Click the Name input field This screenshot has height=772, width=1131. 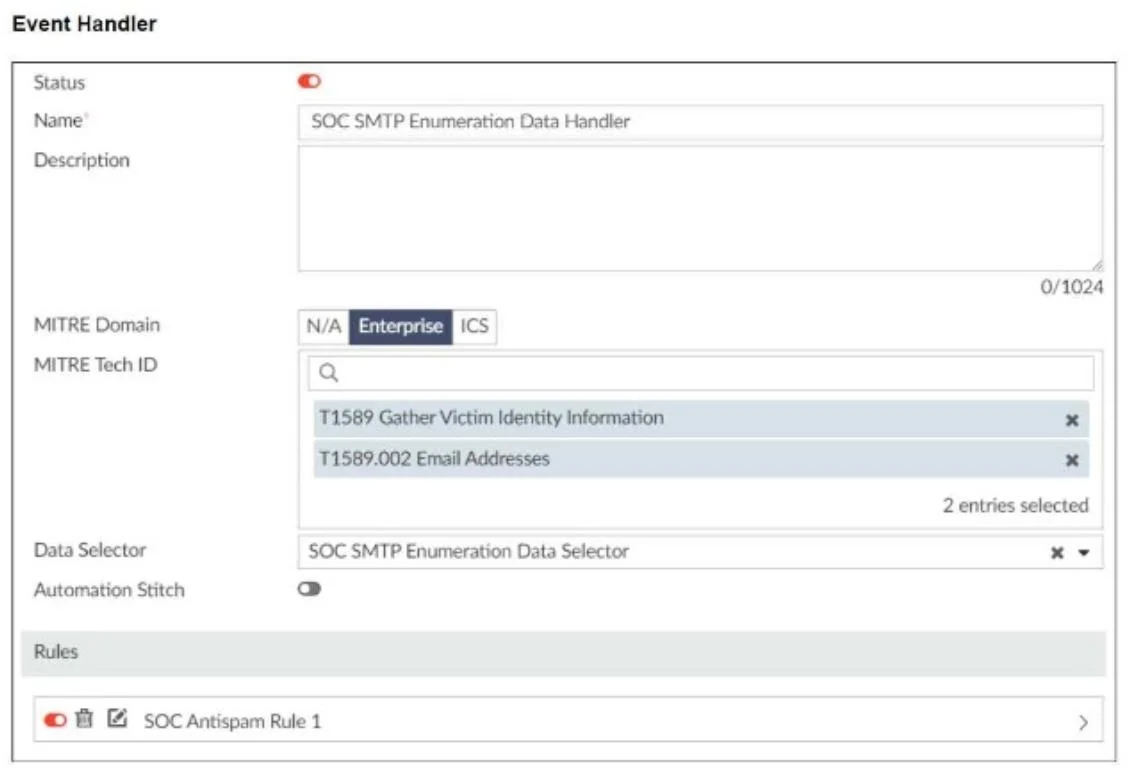(700, 121)
